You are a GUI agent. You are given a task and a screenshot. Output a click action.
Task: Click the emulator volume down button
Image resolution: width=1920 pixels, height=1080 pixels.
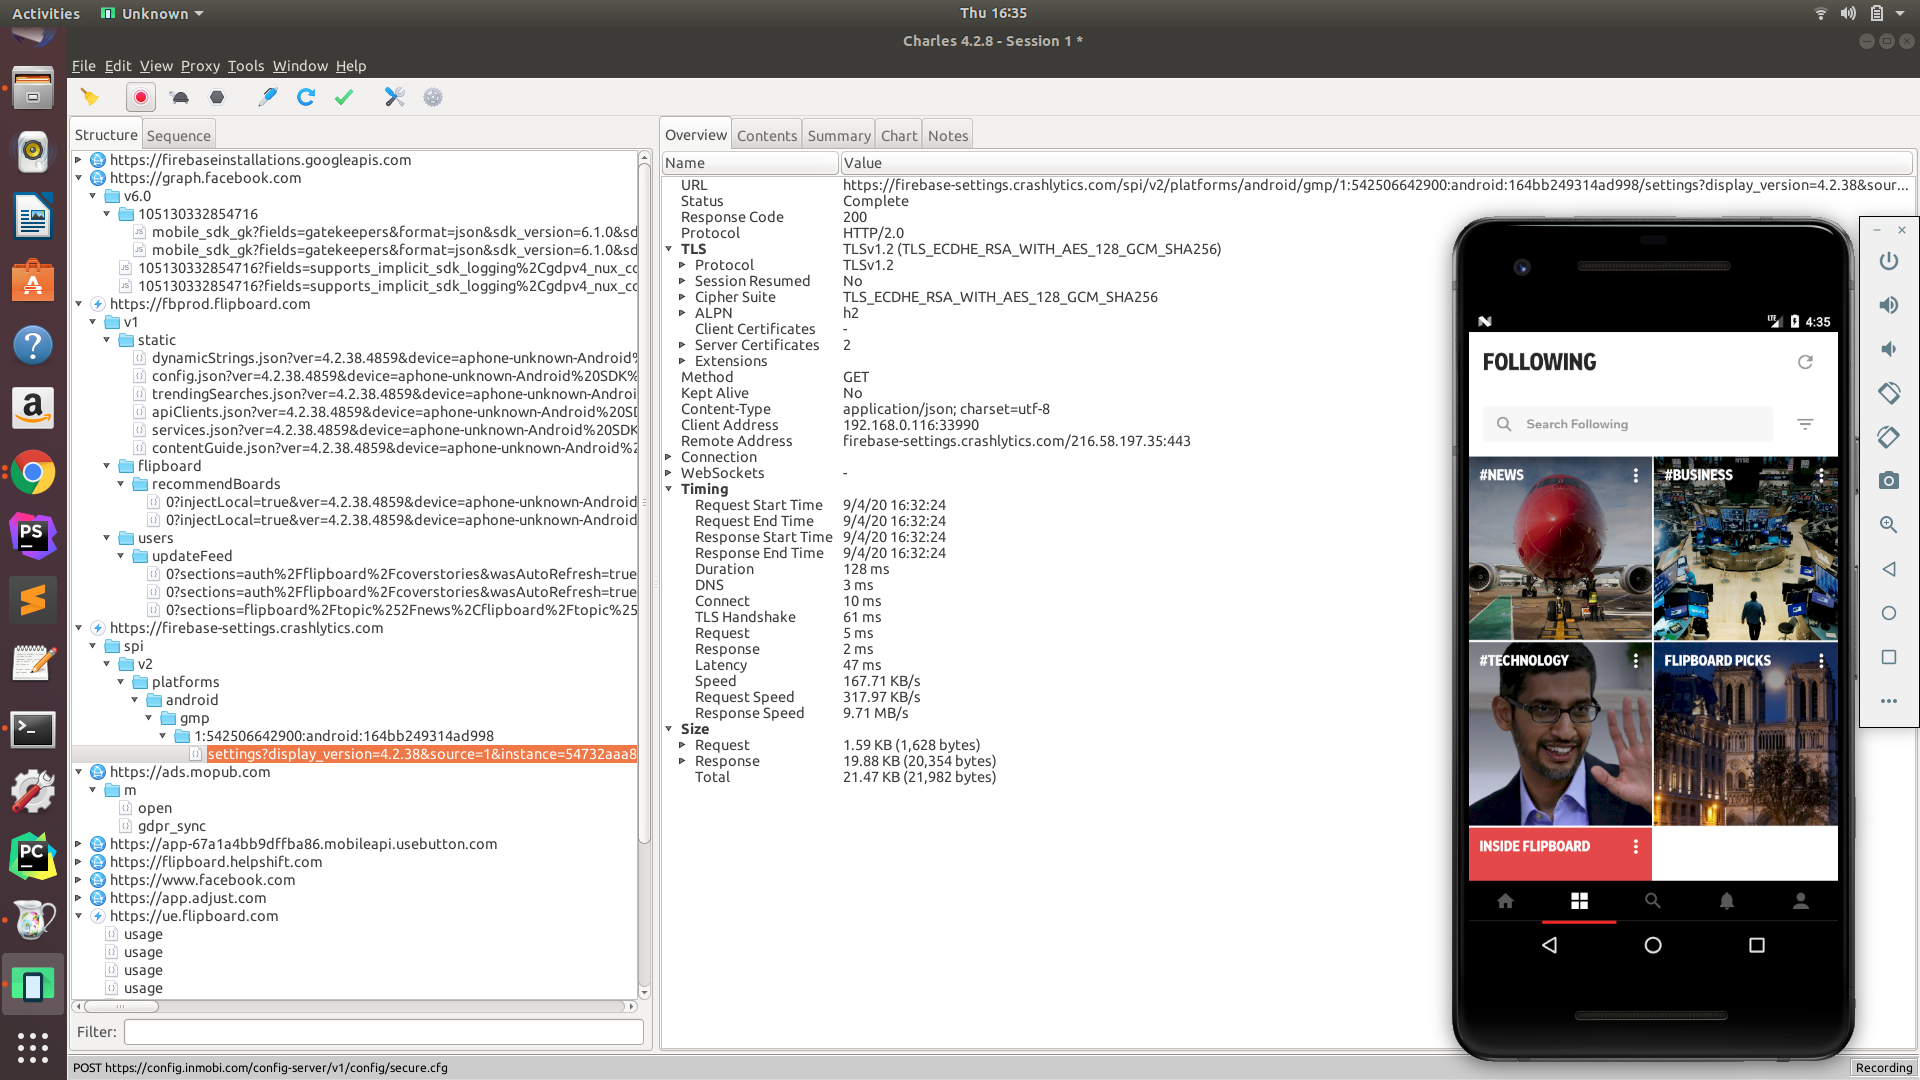click(x=1888, y=349)
